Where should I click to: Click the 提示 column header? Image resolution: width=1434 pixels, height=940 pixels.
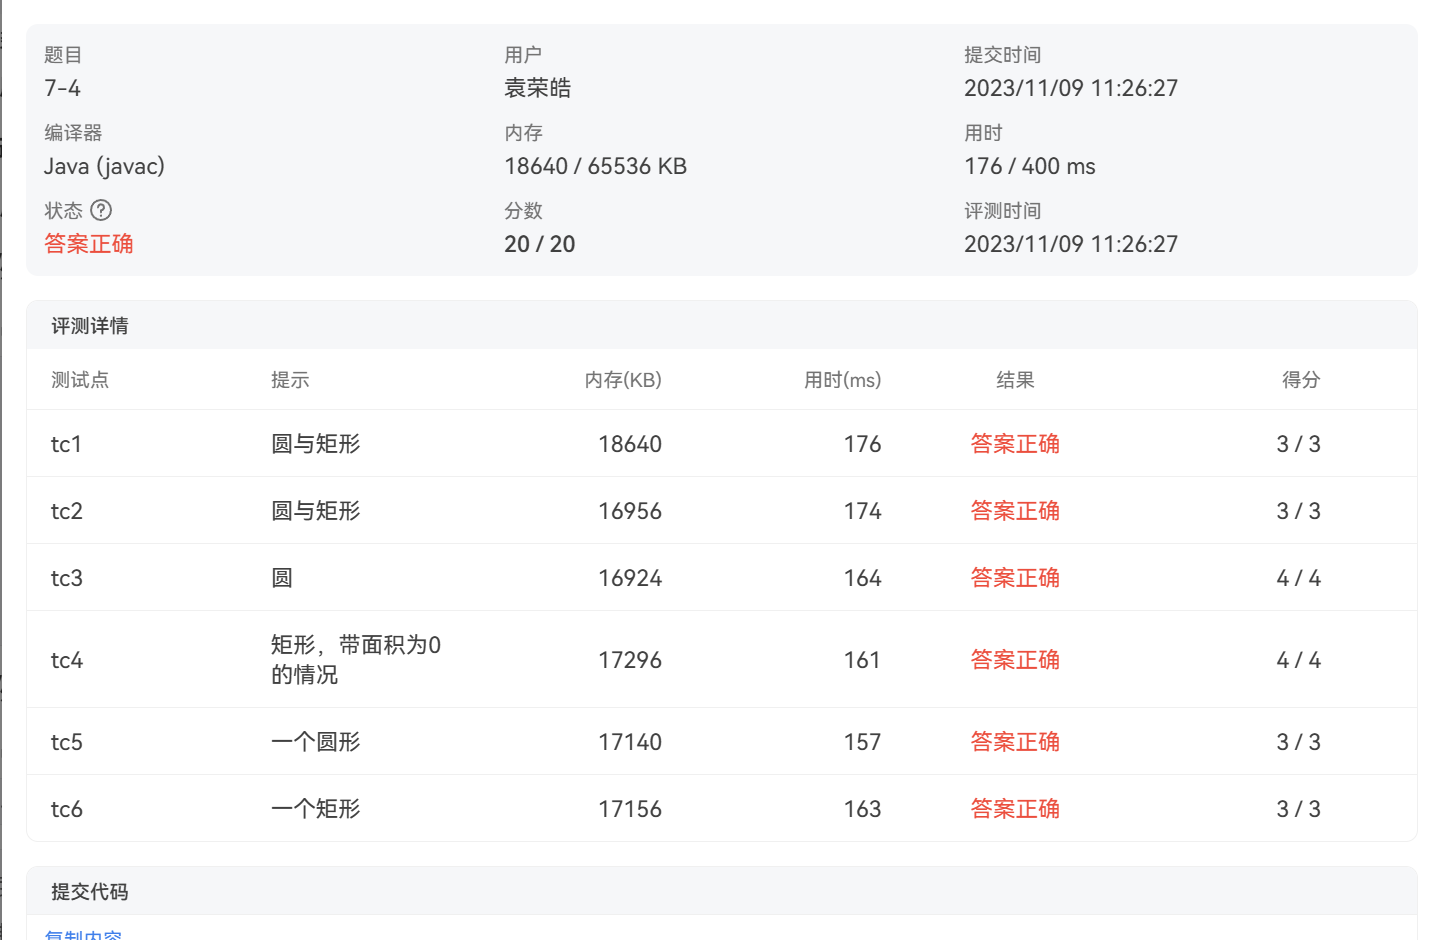290,380
